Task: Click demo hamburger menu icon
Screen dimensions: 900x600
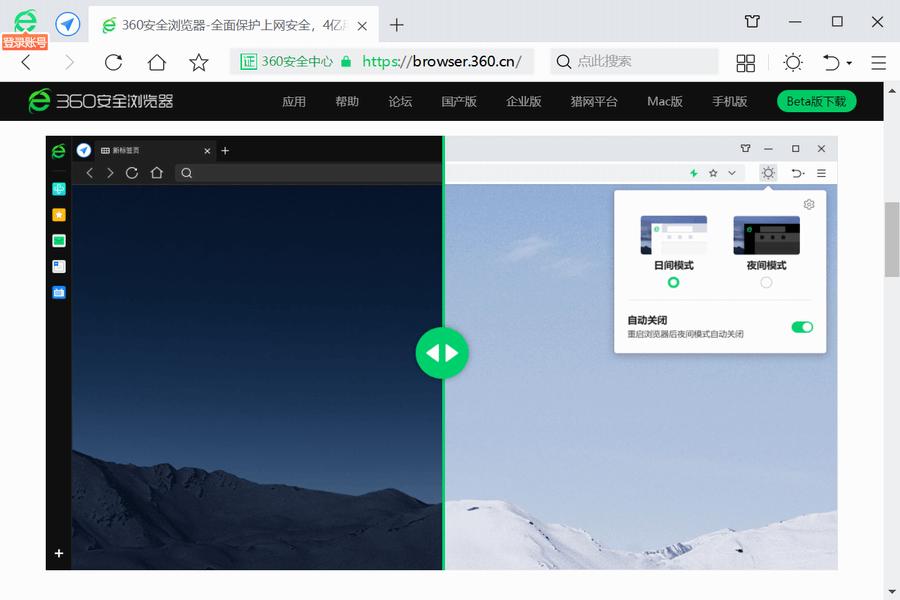Action: coord(821,173)
